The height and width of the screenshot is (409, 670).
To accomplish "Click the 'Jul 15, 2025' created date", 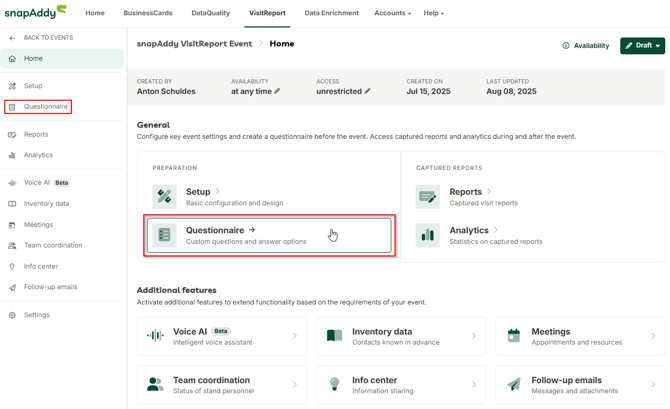I will 429,91.
